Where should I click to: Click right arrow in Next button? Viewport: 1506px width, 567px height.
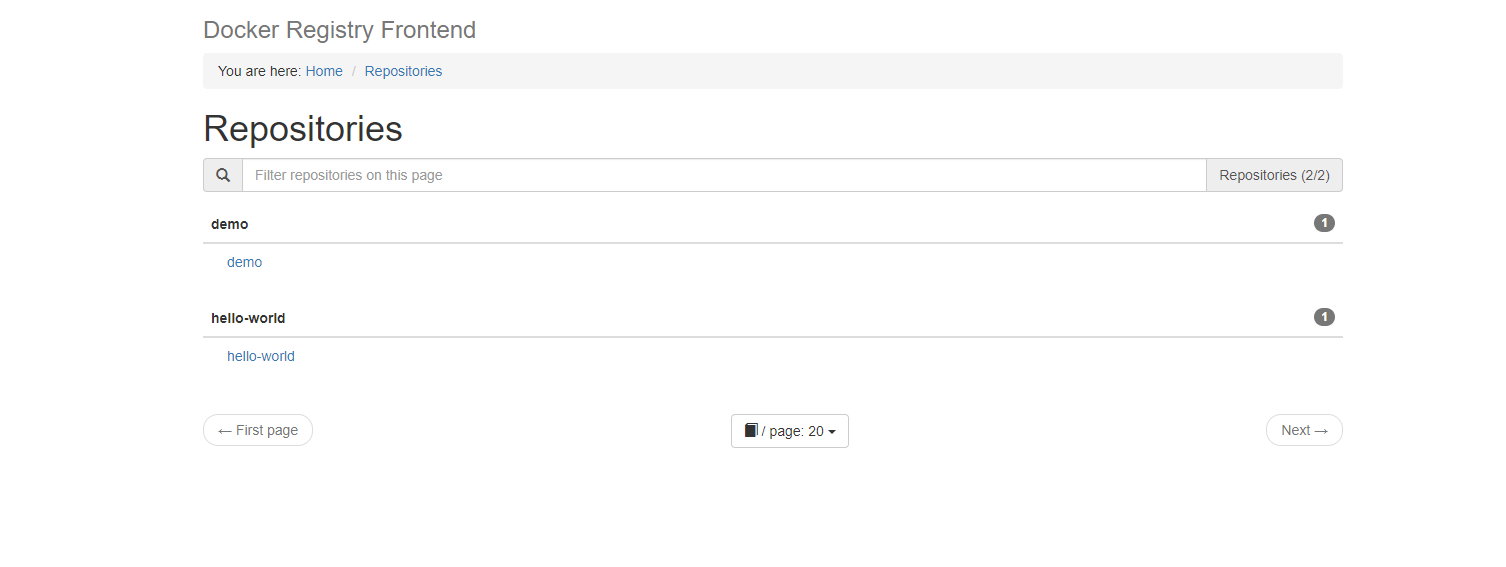(x=1321, y=431)
